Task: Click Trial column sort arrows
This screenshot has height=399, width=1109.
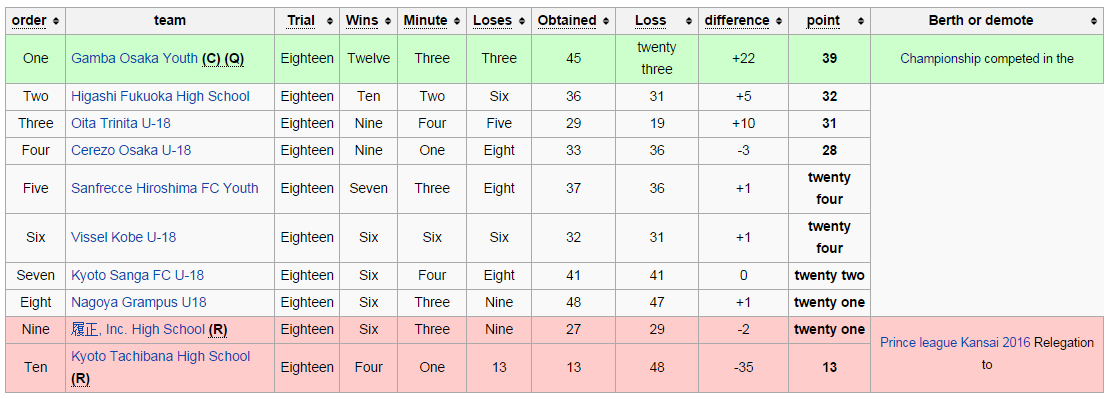Action: pyautogui.click(x=330, y=21)
